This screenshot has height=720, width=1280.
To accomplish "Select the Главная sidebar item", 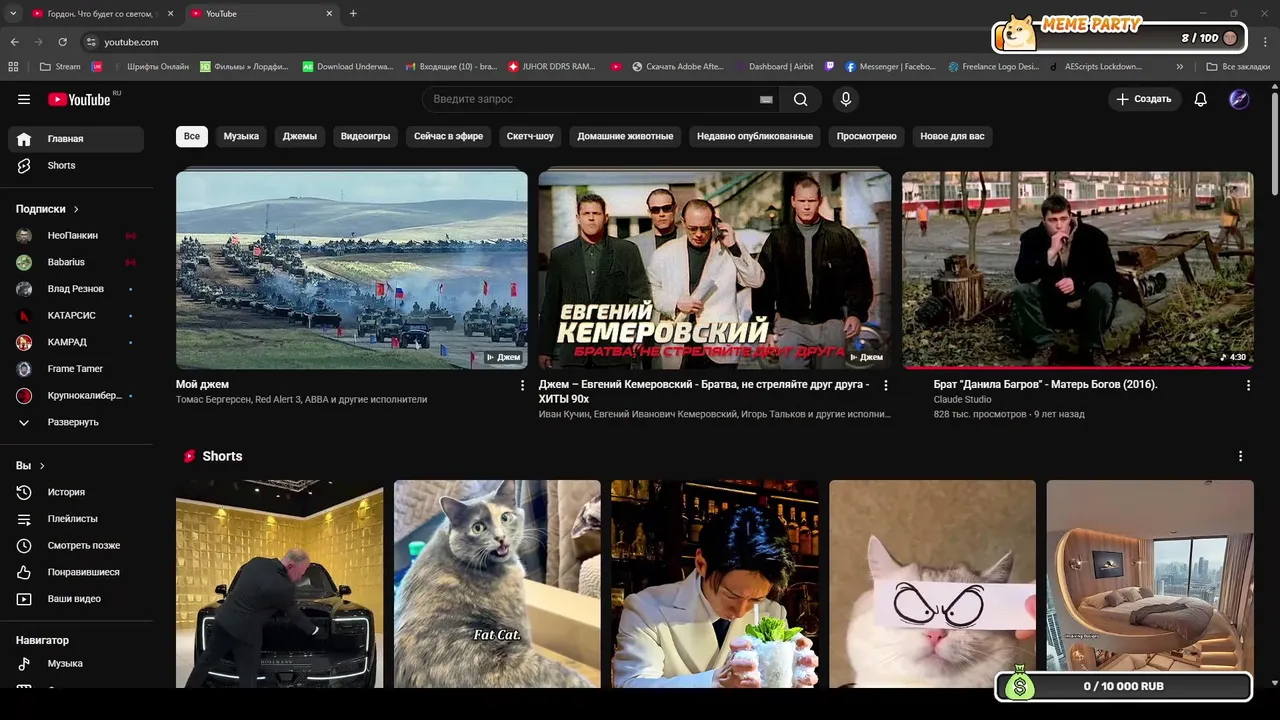I will point(76,139).
